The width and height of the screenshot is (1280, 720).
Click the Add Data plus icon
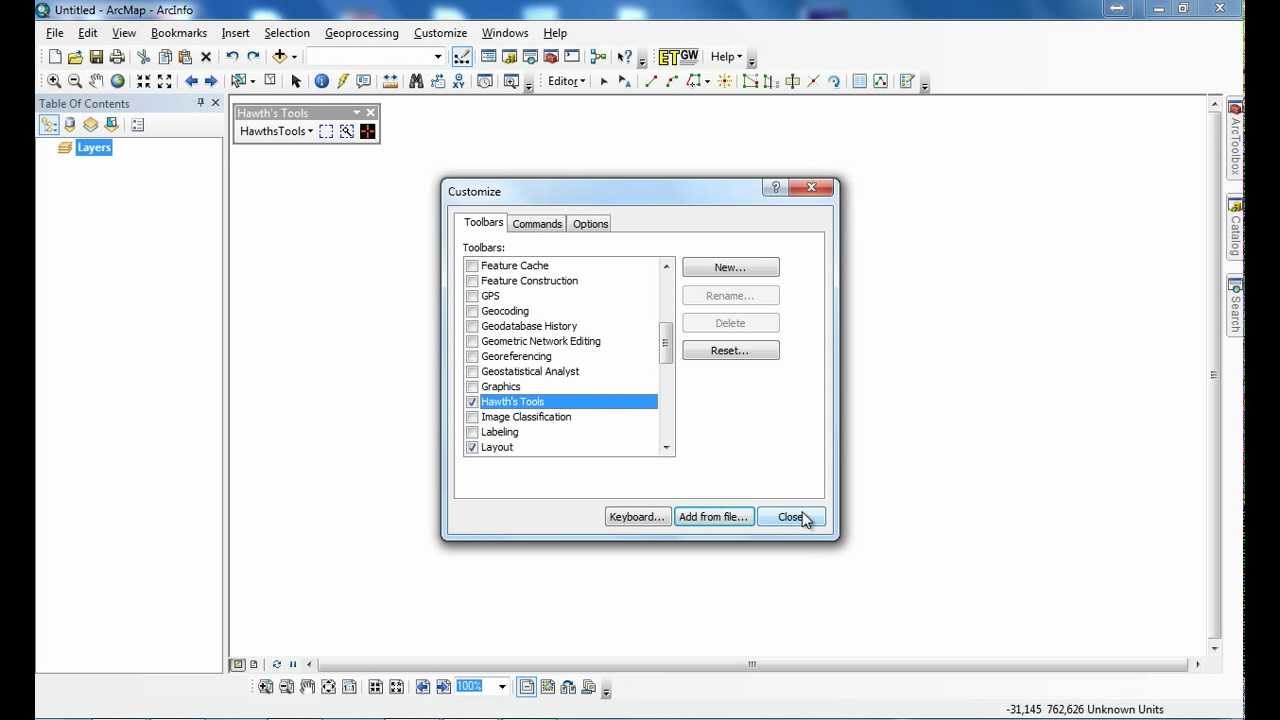tap(280, 57)
